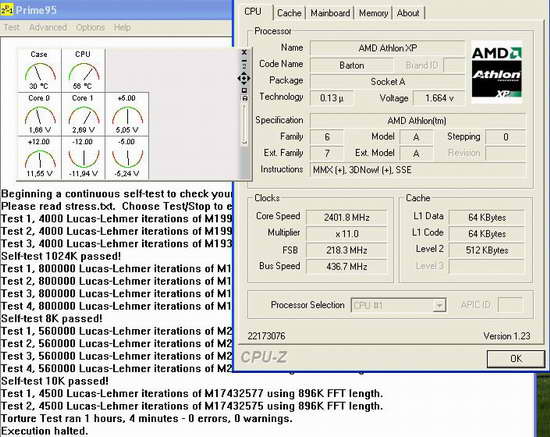The height and width of the screenshot is (437, 550).
Task: Click the +12.00 voltage gauge
Action: point(39,158)
